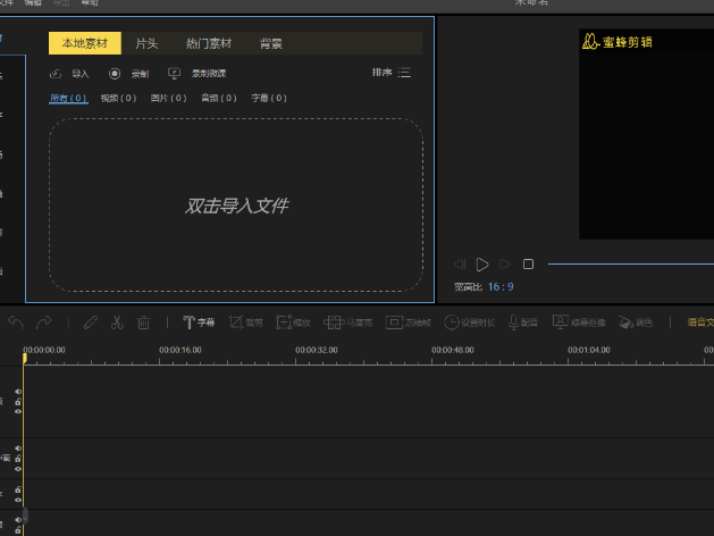Select the 裁剪 crop tool
The height and width of the screenshot is (536, 714).
pos(246,322)
